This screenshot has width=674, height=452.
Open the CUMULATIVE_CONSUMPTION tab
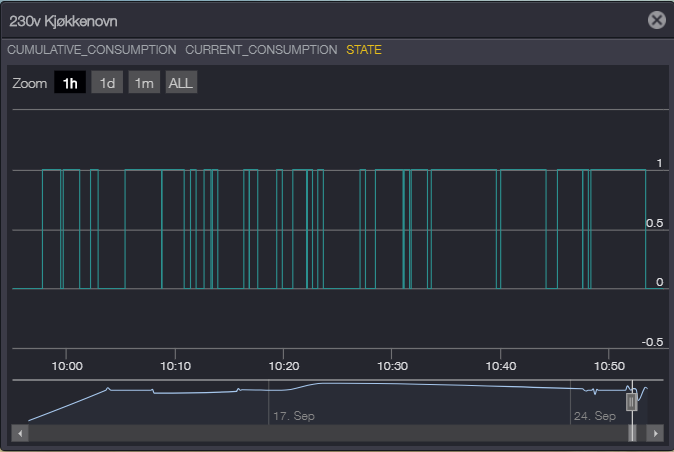coord(92,50)
